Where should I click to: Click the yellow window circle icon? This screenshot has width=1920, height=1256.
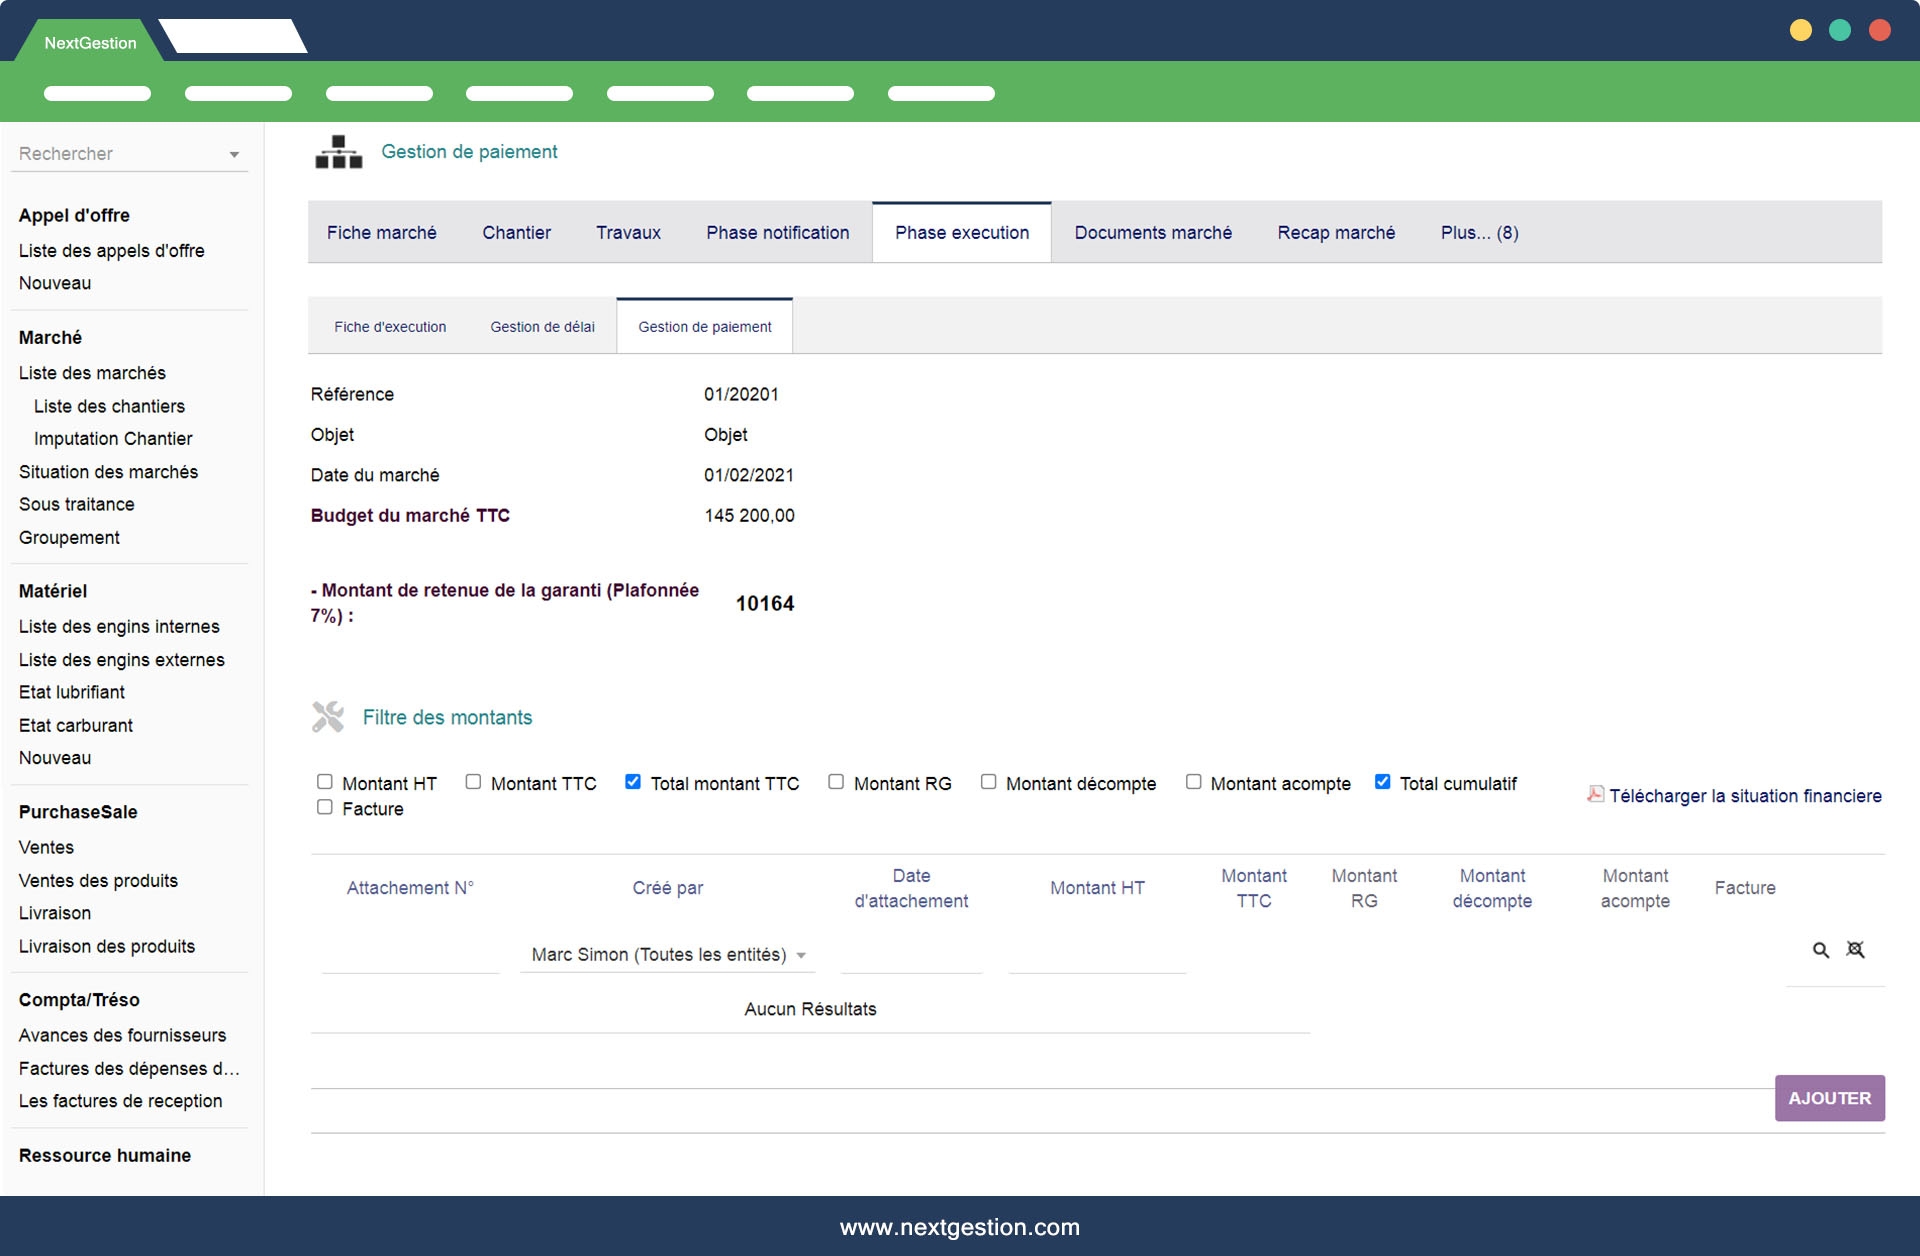[1800, 30]
